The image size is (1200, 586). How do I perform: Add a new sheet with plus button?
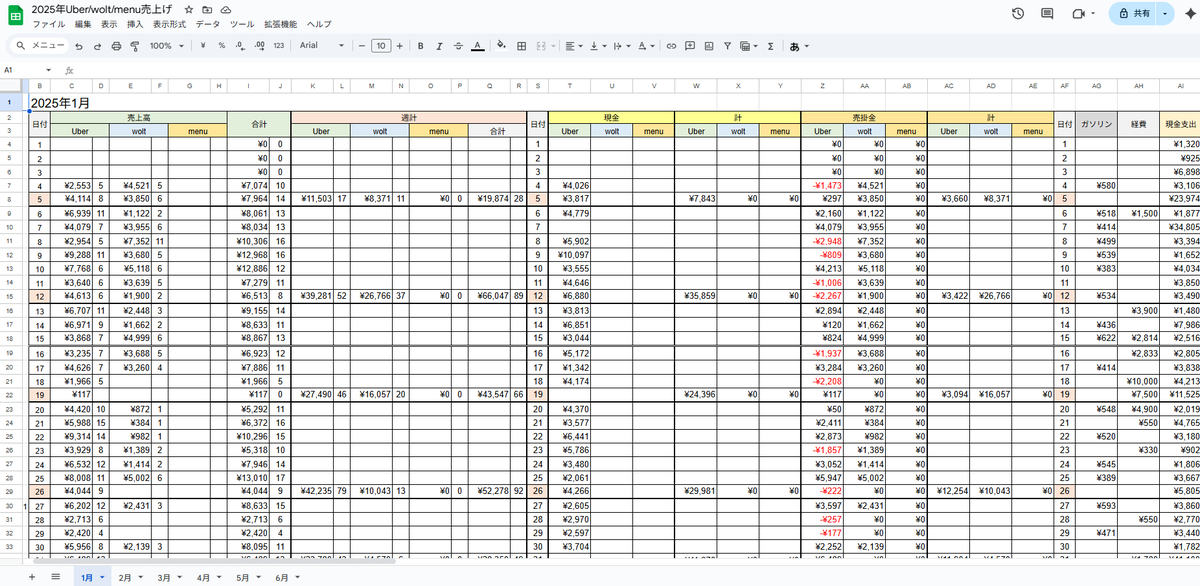[31, 577]
